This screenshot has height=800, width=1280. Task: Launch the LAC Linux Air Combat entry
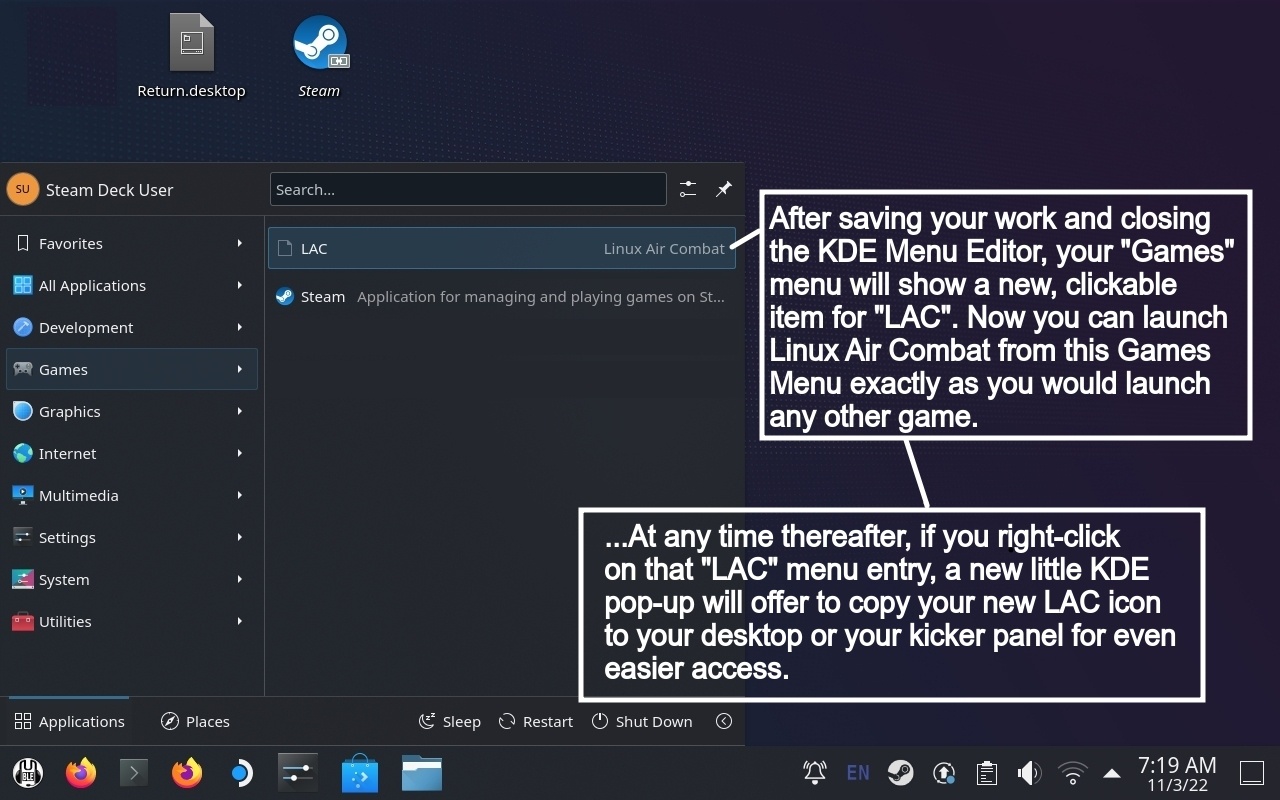point(502,248)
